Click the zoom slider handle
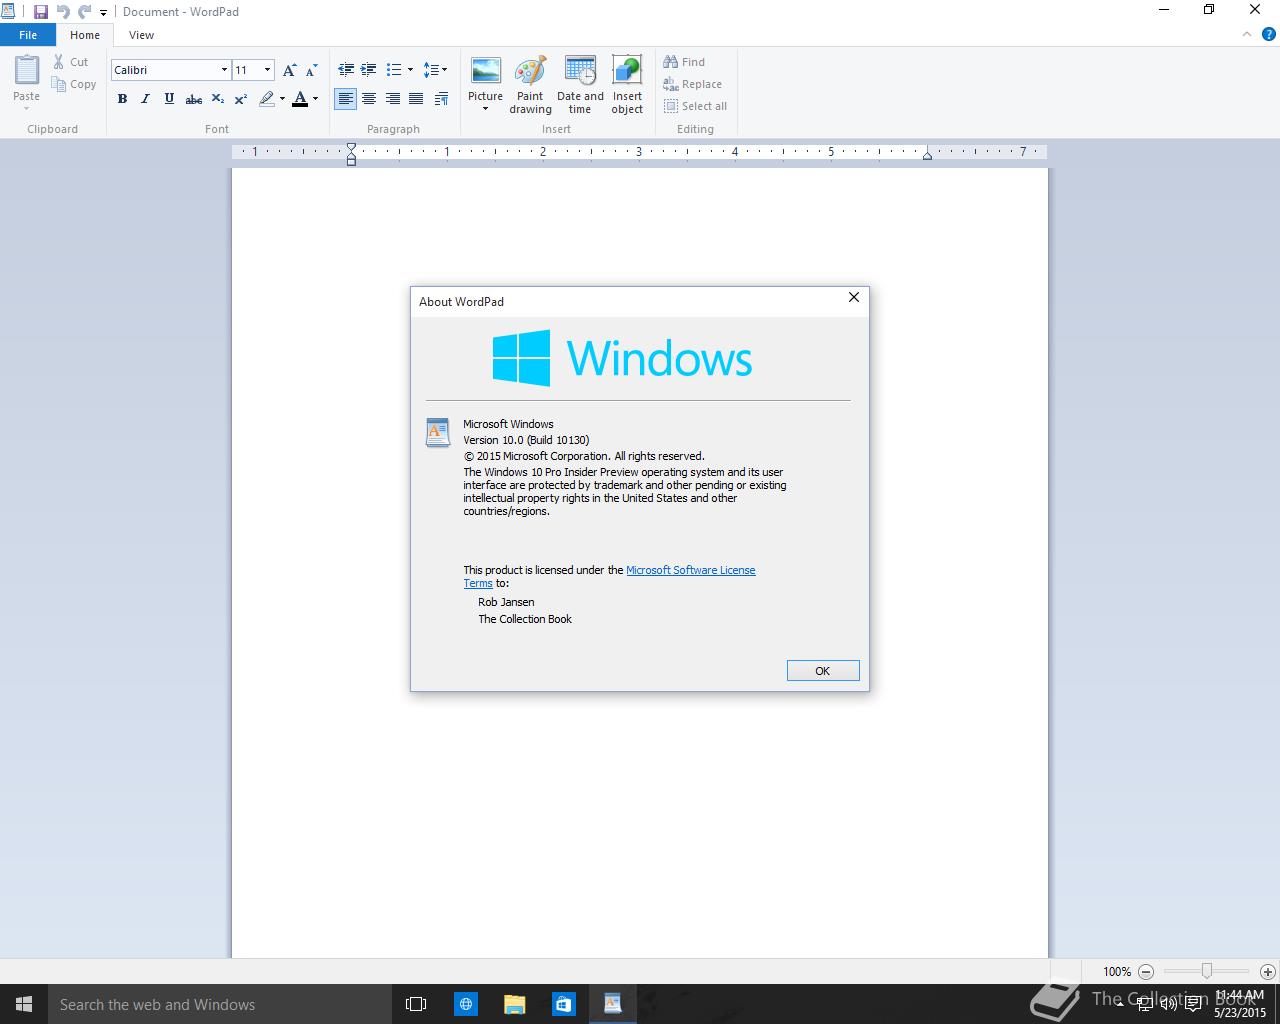 (1207, 971)
